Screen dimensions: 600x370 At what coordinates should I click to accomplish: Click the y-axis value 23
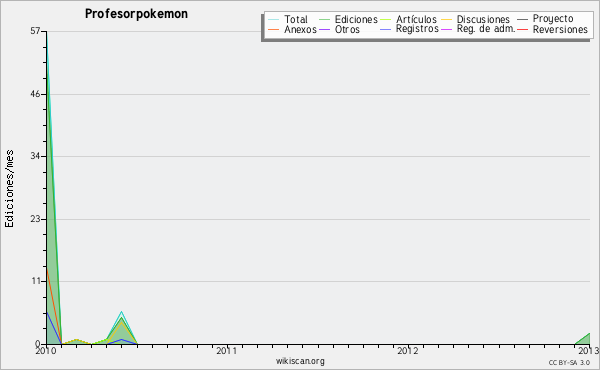click(35, 219)
